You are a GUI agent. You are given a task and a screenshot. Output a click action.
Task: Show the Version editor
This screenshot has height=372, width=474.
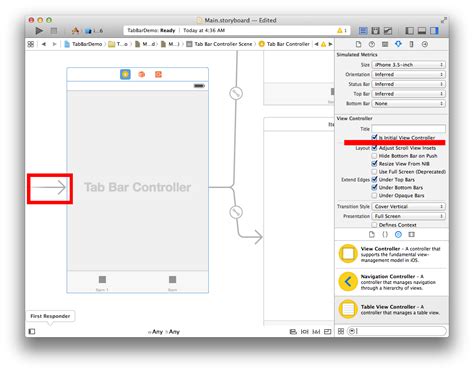click(x=388, y=31)
